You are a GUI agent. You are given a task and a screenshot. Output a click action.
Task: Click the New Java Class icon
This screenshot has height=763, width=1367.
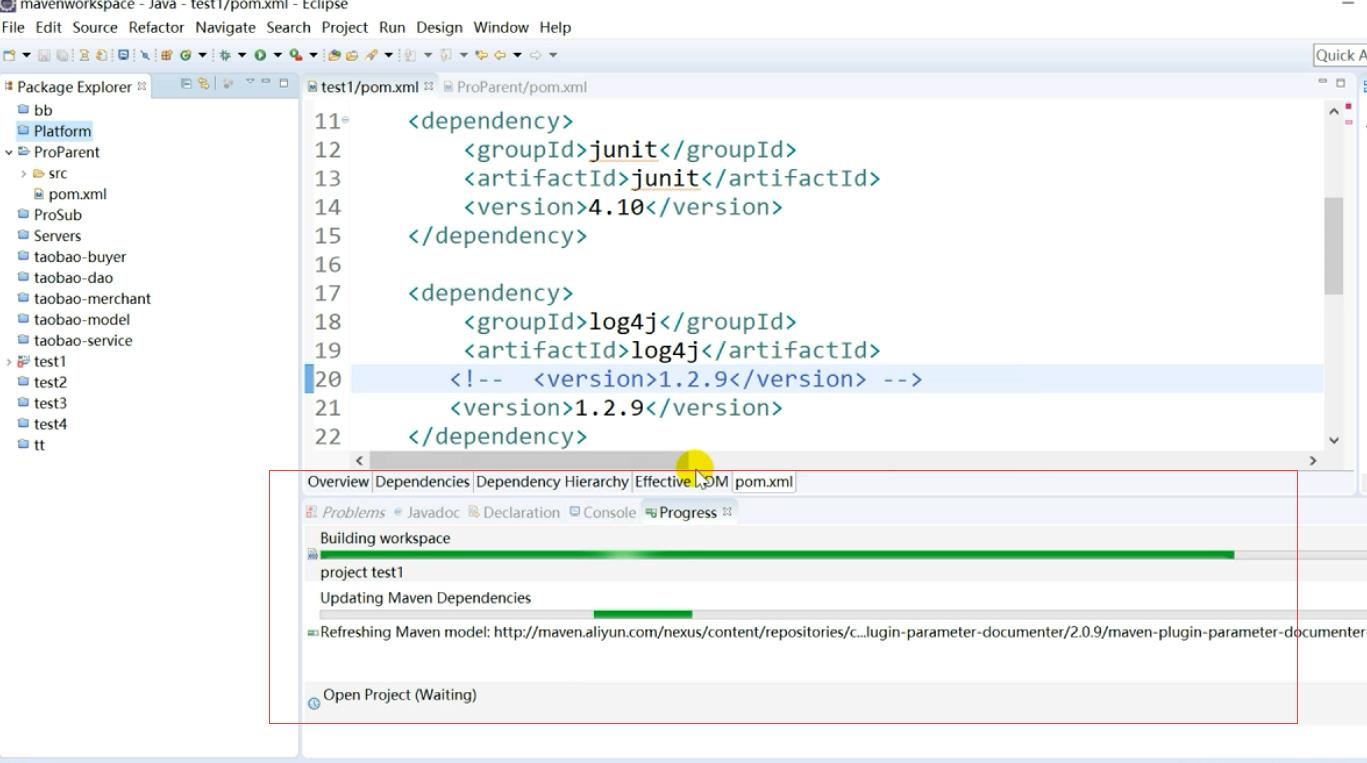(185, 55)
